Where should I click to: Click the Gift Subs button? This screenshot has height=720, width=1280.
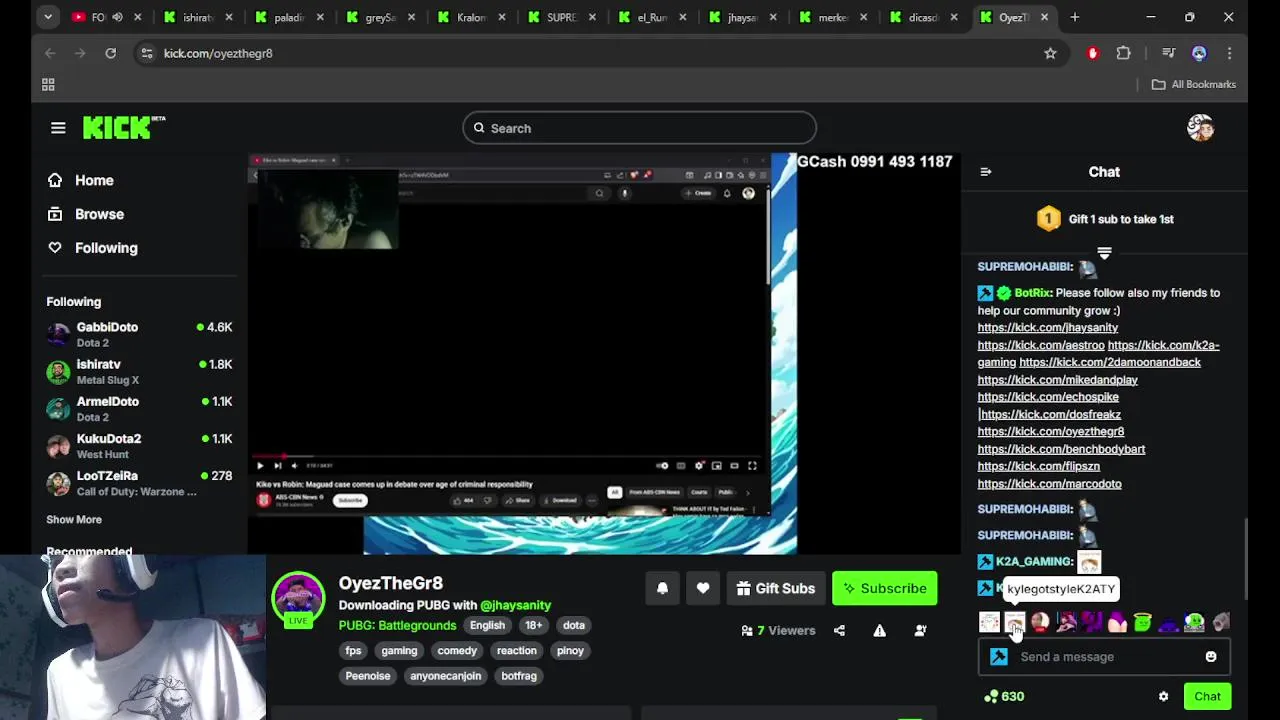point(776,588)
